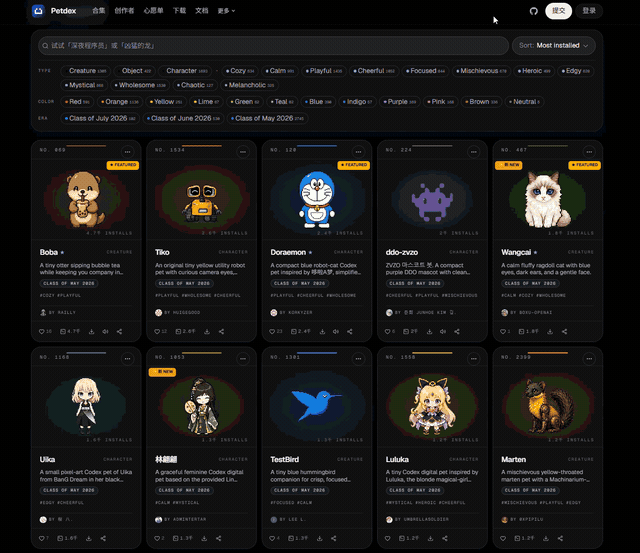The width and height of the screenshot is (640, 553).
Task: Download the Tiko pet
Action: pyautogui.click(x=207, y=331)
